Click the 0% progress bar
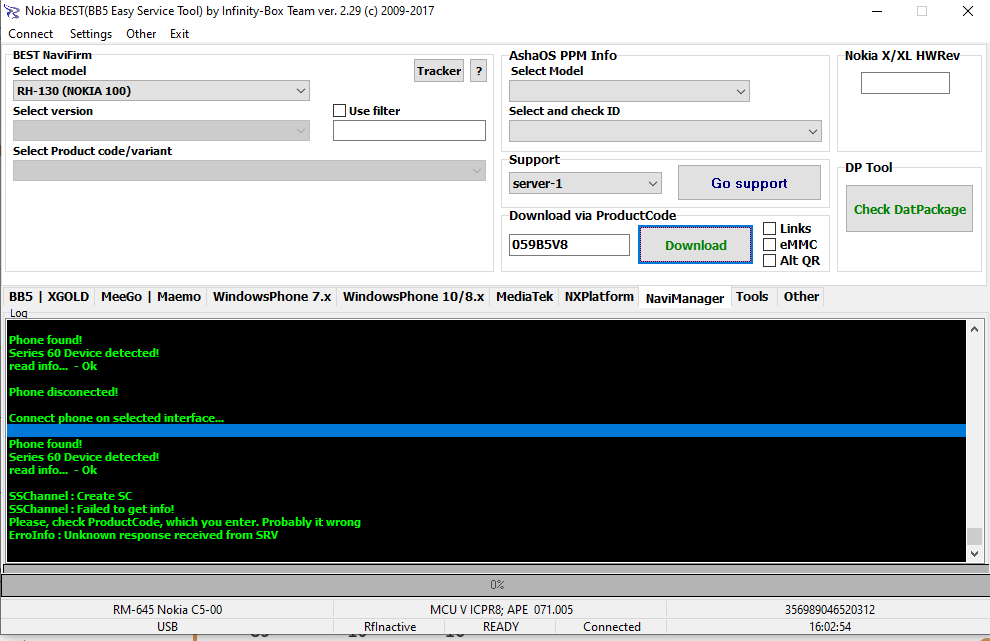The image size is (990, 641). [x=495, y=585]
